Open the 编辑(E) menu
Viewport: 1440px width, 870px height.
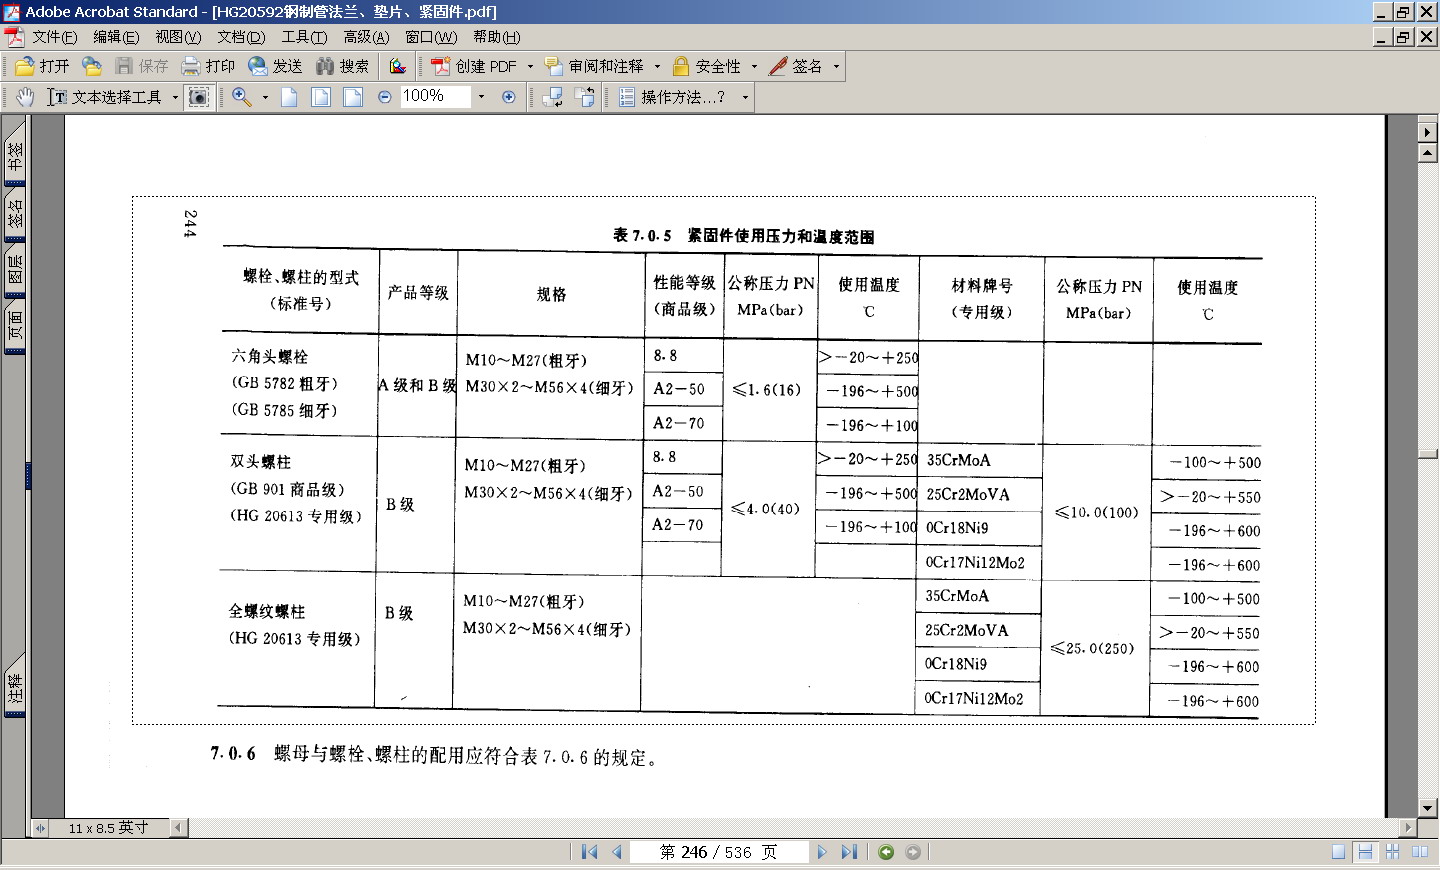click(x=116, y=37)
